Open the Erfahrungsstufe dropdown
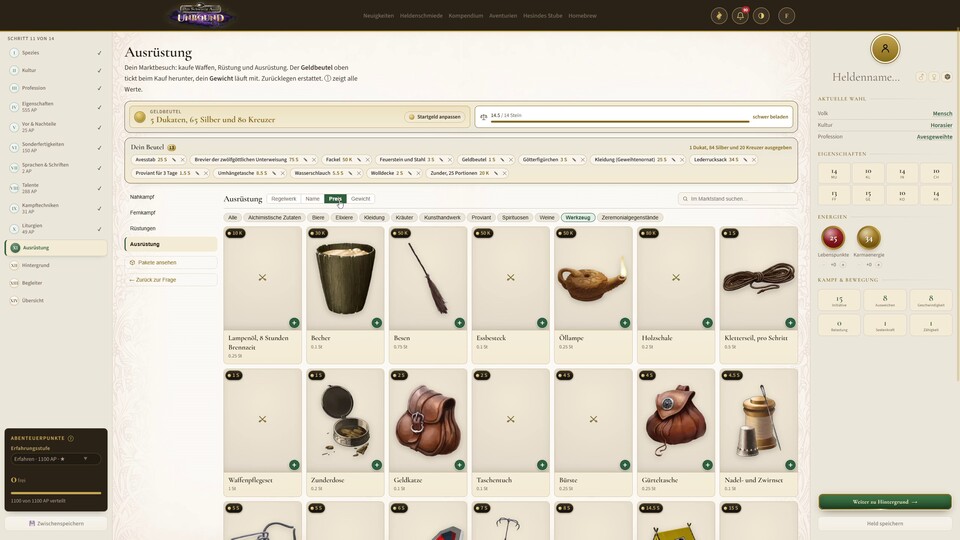 coord(55,459)
